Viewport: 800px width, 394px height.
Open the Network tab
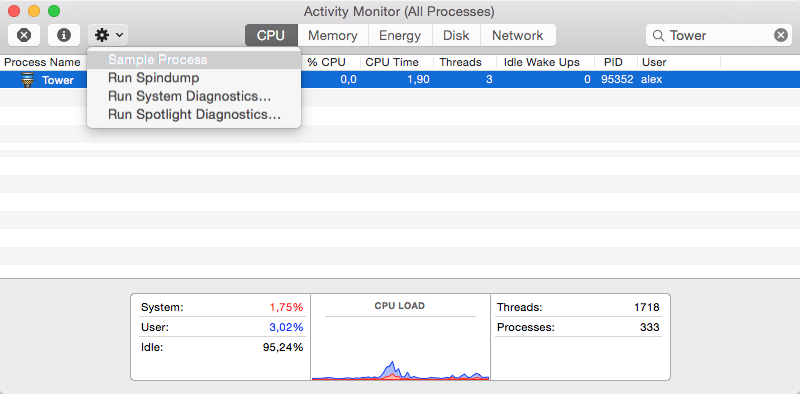(x=518, y=35)
